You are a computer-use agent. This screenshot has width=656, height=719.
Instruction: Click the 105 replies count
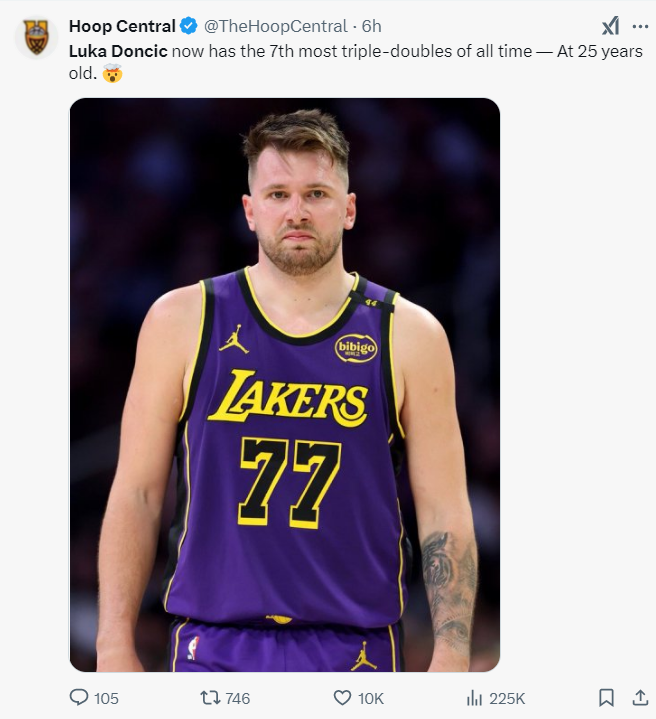click(106, 698)
